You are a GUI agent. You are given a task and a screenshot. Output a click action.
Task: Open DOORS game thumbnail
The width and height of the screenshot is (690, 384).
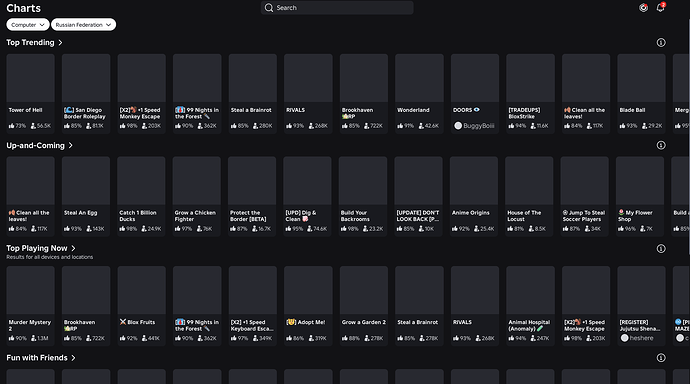point(475,78)
